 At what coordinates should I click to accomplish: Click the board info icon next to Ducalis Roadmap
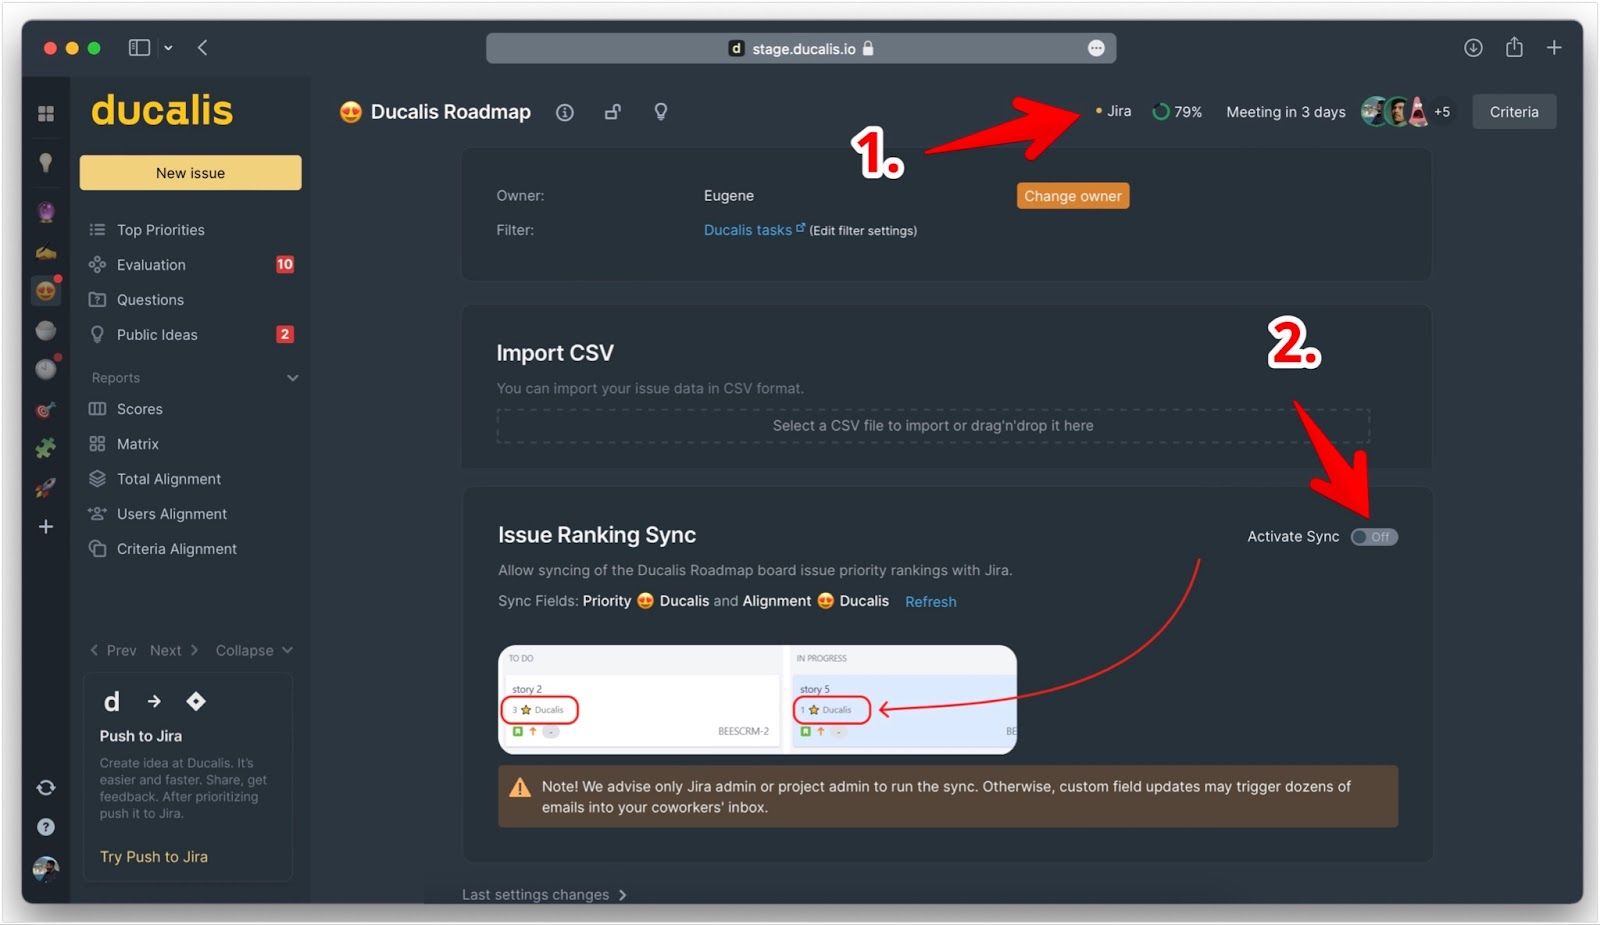(x=565, y=113)
